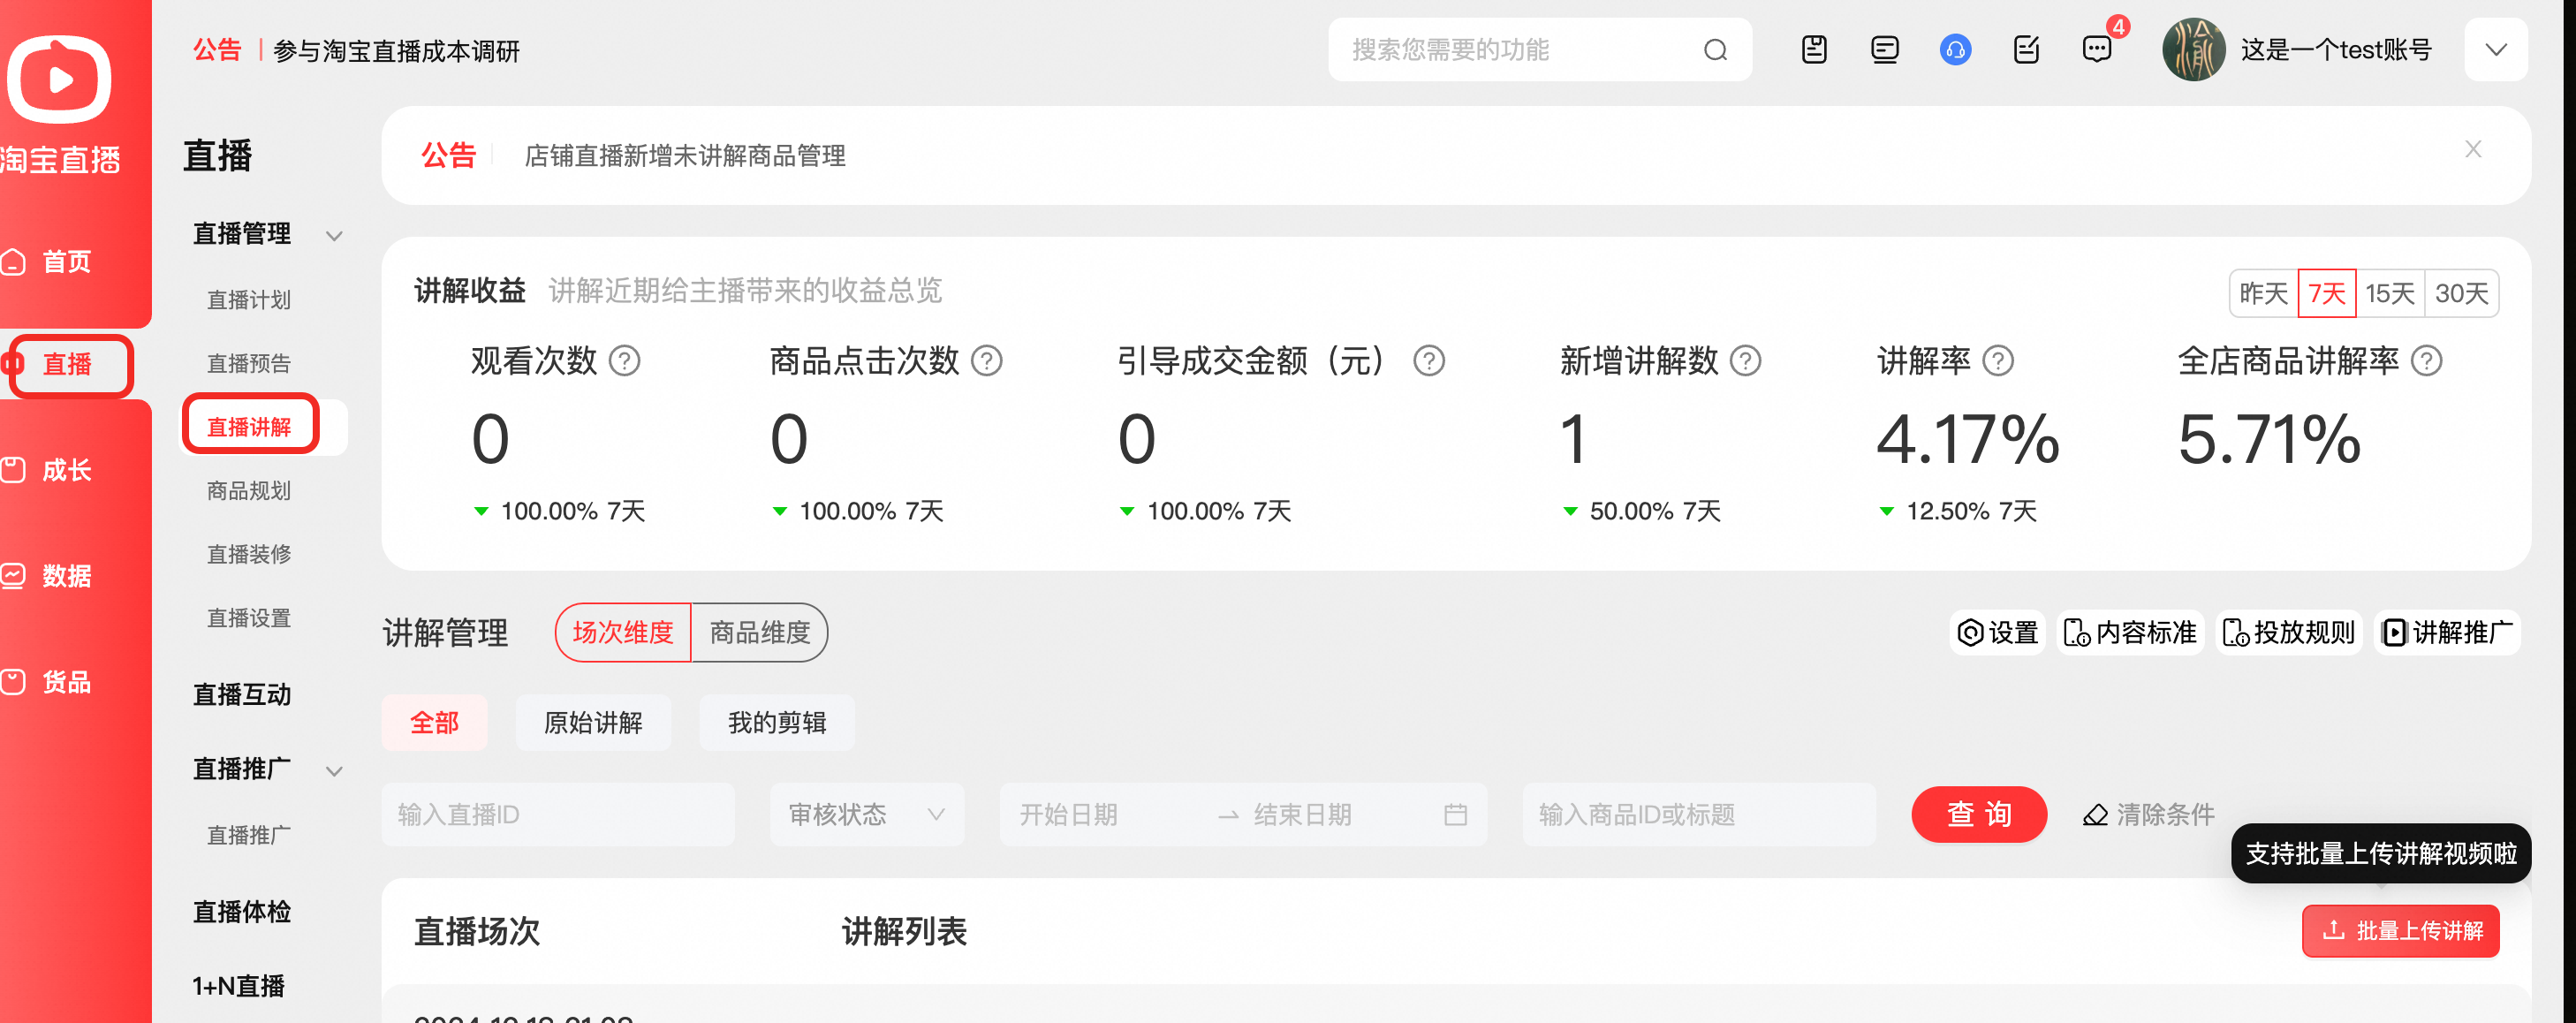Select the 7天 time range
Screen dimensions: 2576x1023
[x=2326, y=293]
